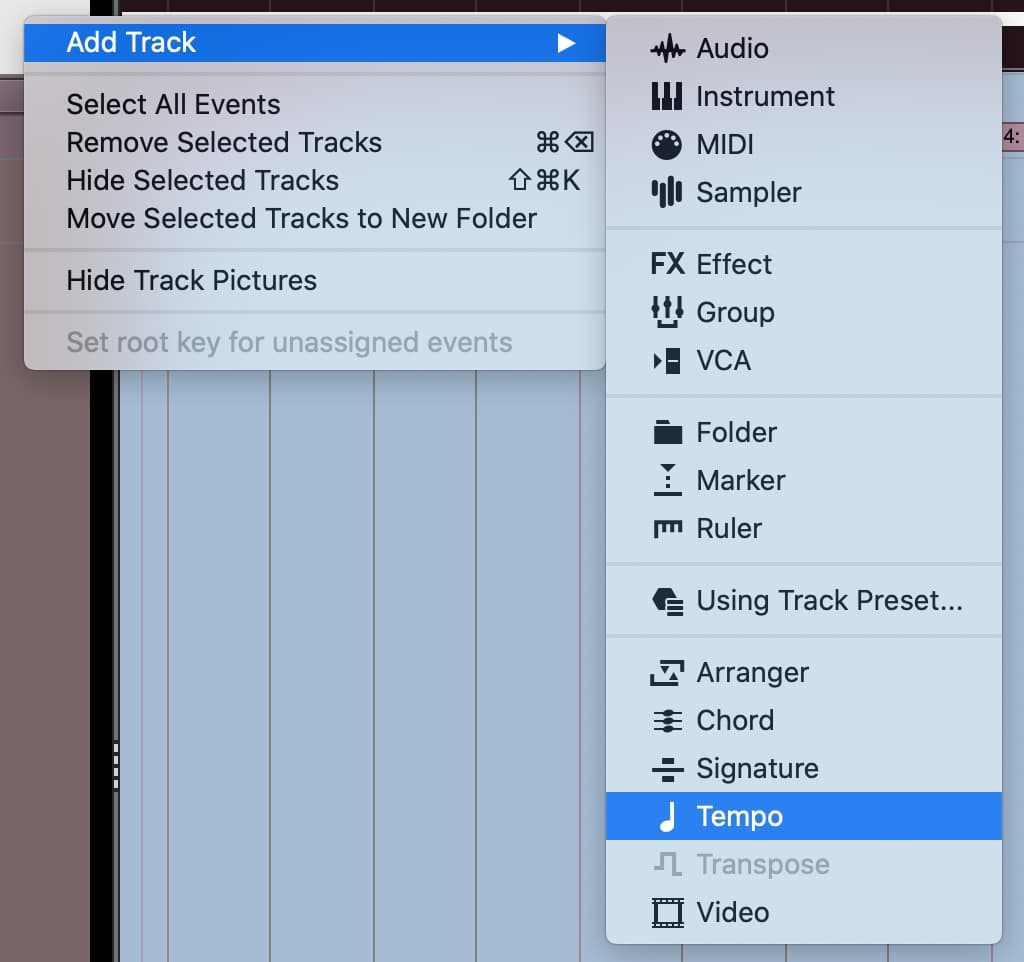This screenshot has width=1024, height=962.
Task: Click the VCA track icon
Action: [x=667, y=360]
